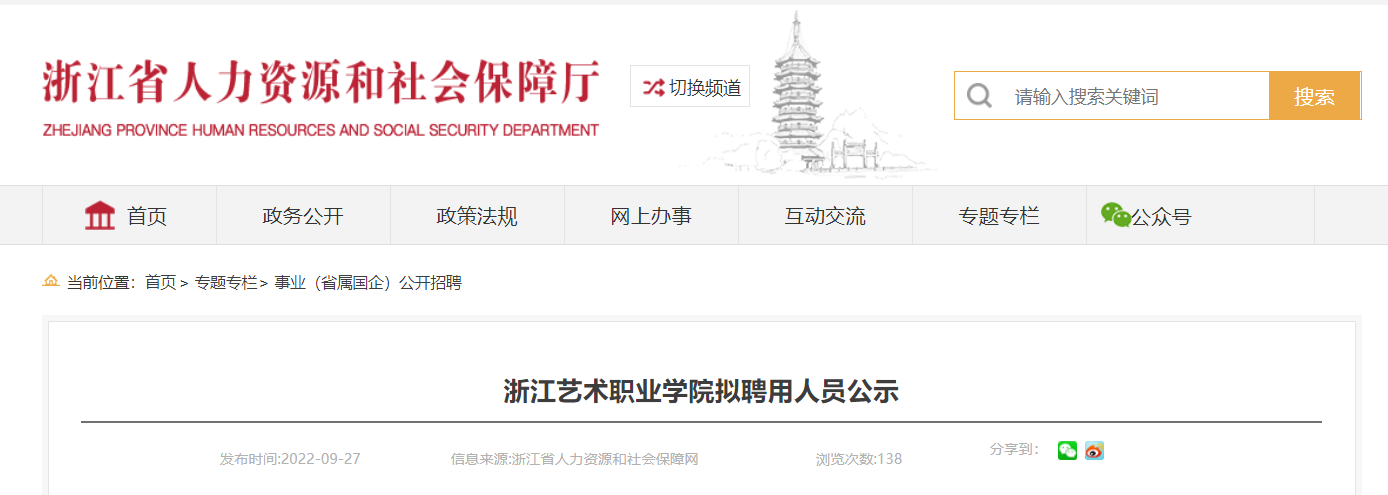This screenshot has width=1388, height=495.
Task: Open 事业（省属国企）公开招聘 breadcrumb link
Action: tap(367, 283)
